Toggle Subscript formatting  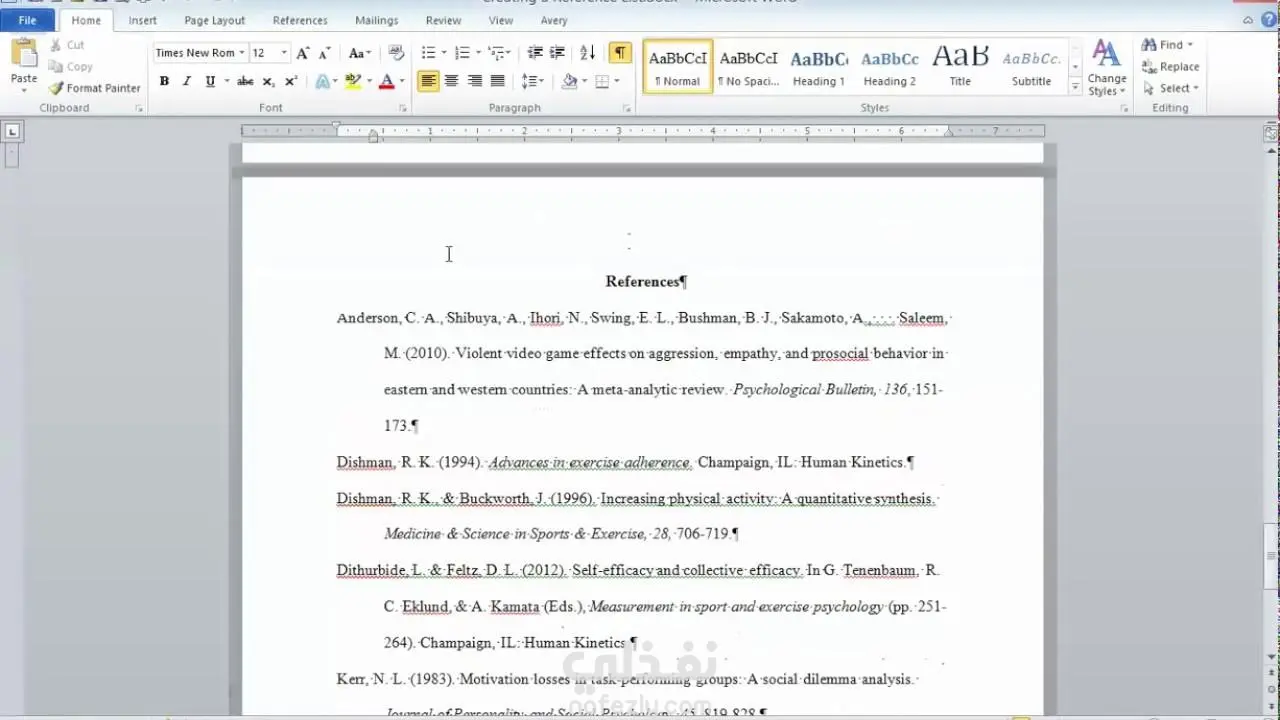[x=269, y=81]
